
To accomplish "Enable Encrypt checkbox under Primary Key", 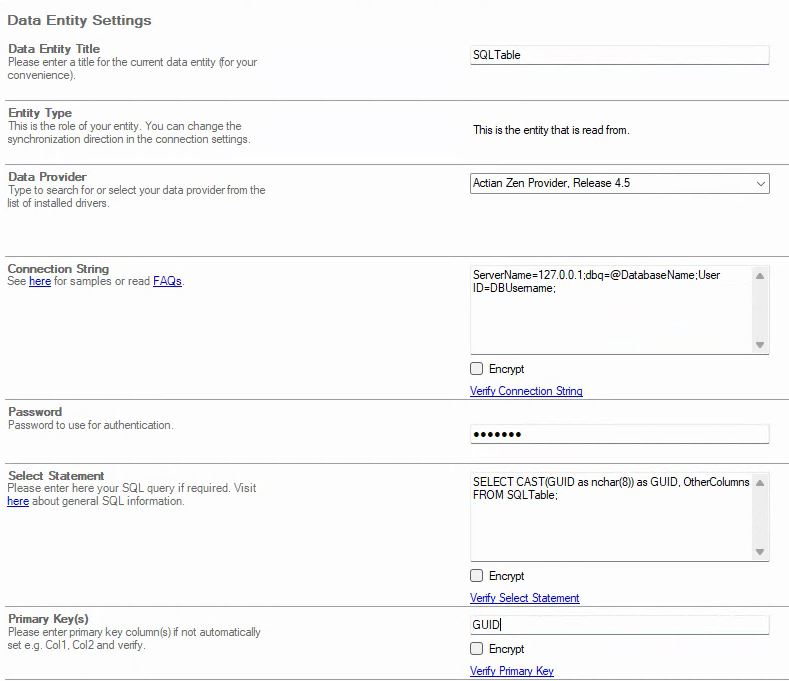I will [x=476, y=648].
